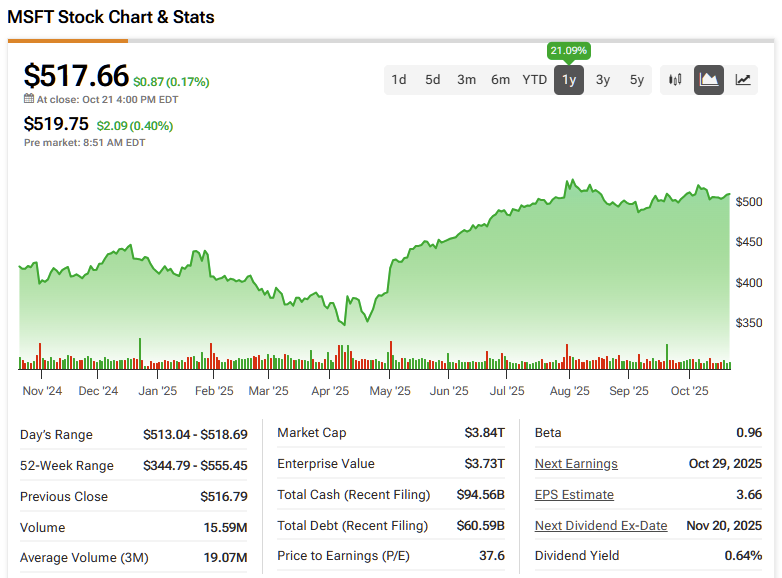Show year-to-date with YTD button

[x=535, y=80]
